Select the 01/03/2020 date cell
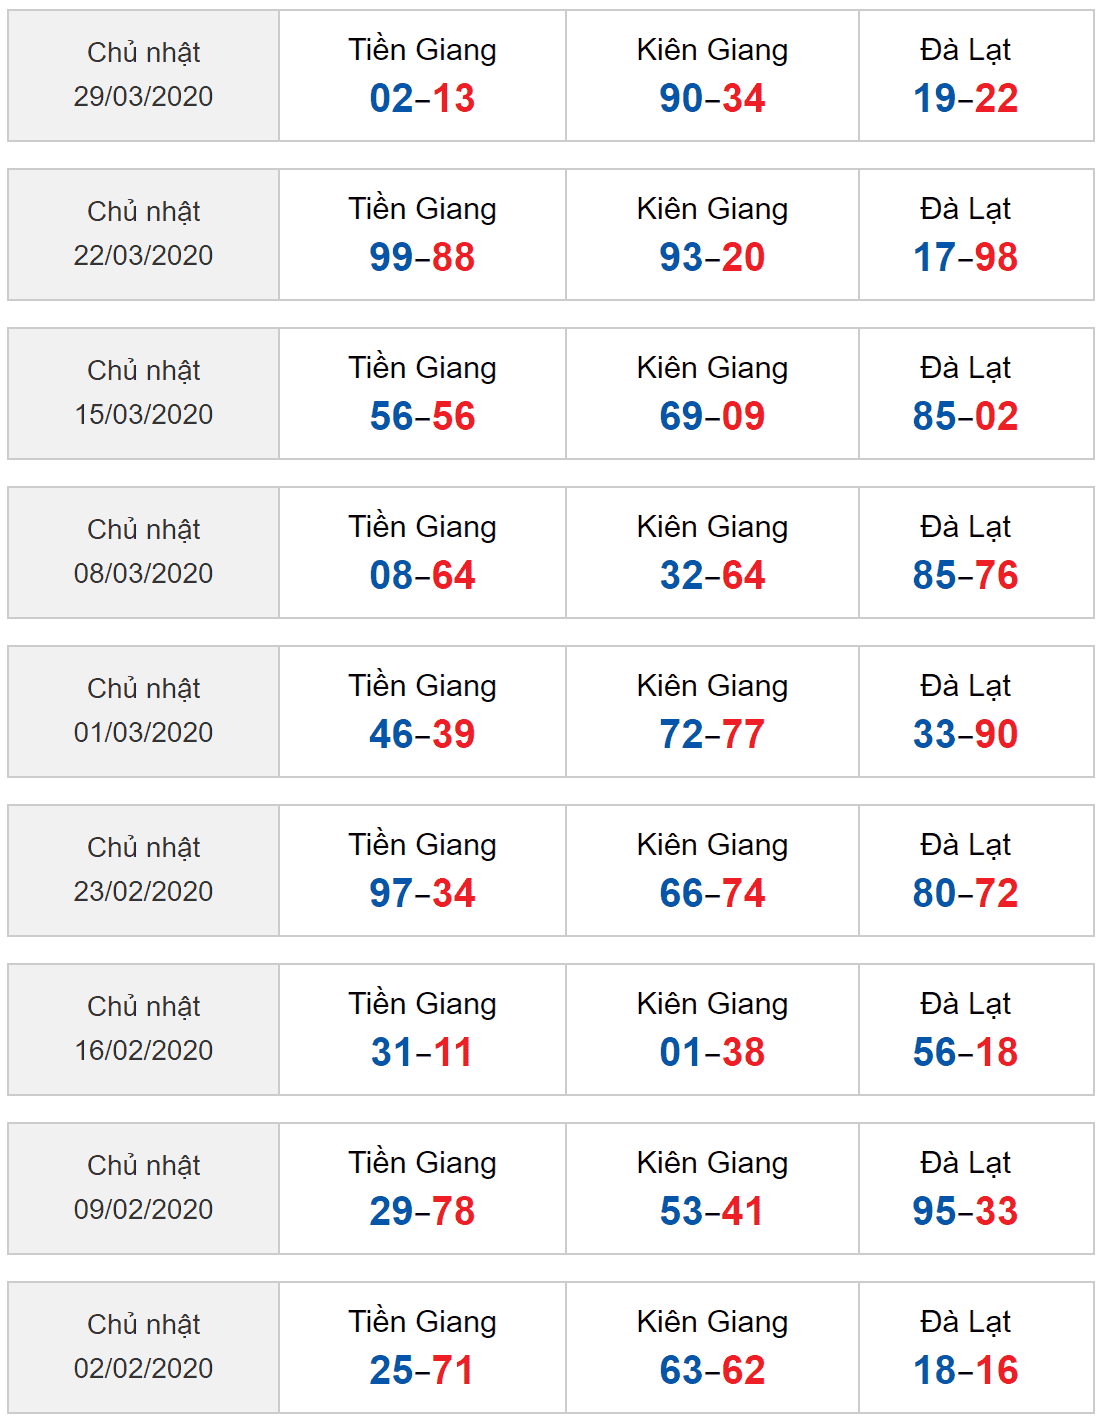 coord(143,711)
